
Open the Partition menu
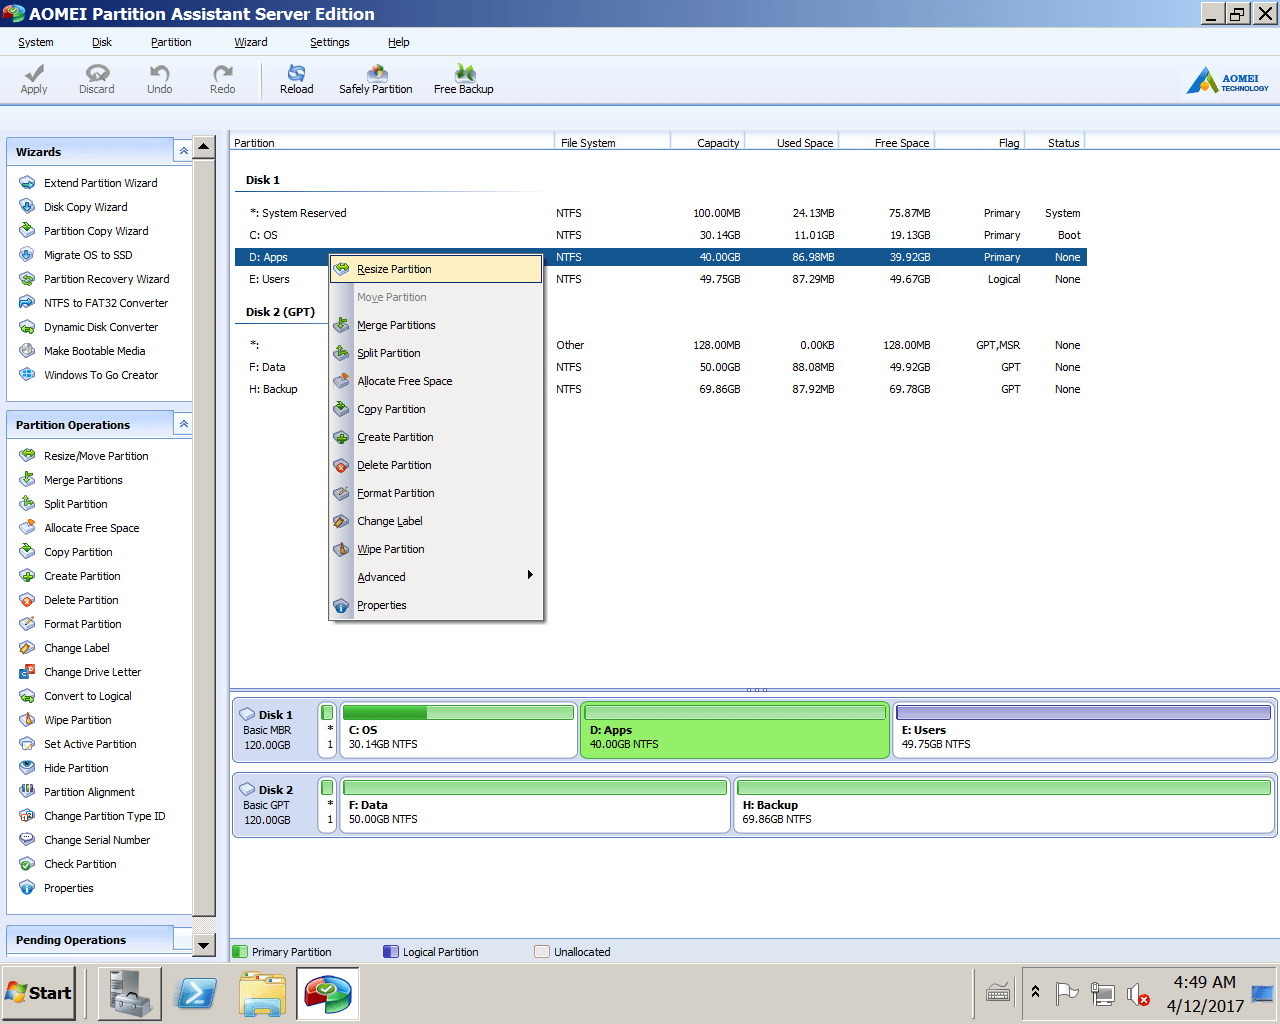click(x=171, y=42)
